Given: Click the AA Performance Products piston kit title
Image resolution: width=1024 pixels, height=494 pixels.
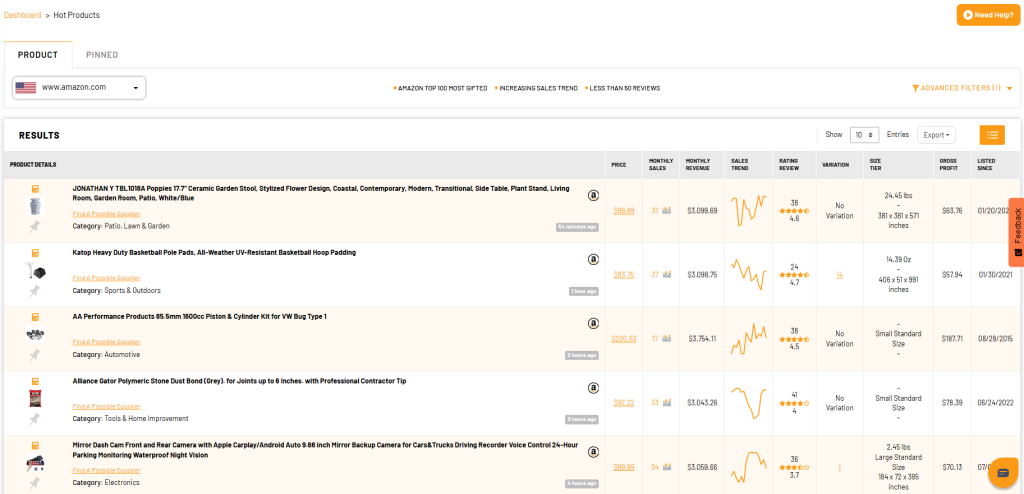Looking at the screenshot, I should click(199, 317).
